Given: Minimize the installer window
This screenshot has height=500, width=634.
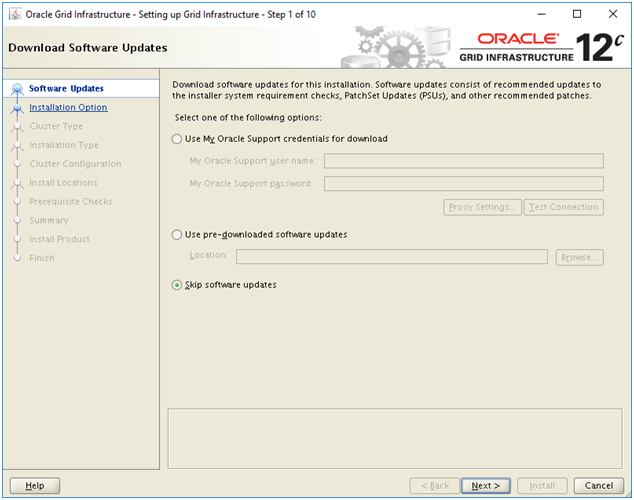Looking at the screenshot, I should 541,14.
